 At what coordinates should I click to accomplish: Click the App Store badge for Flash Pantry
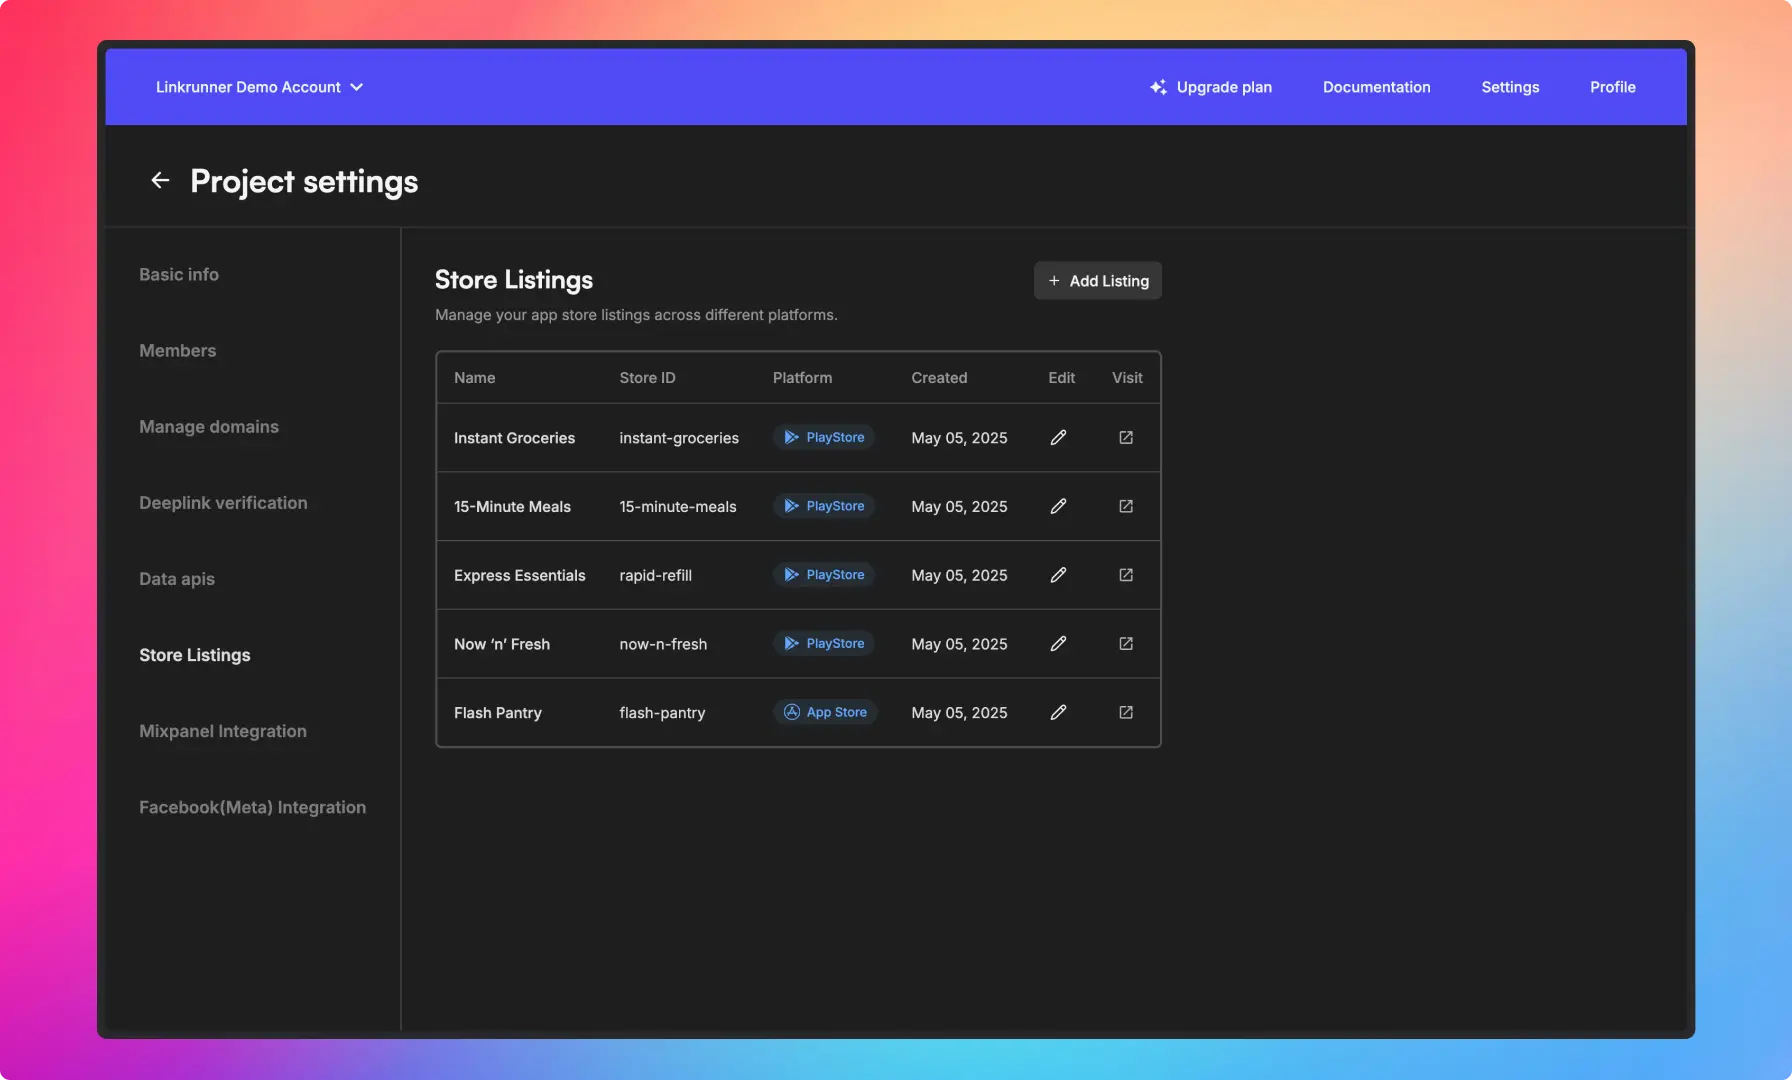(x=825, y=712)
